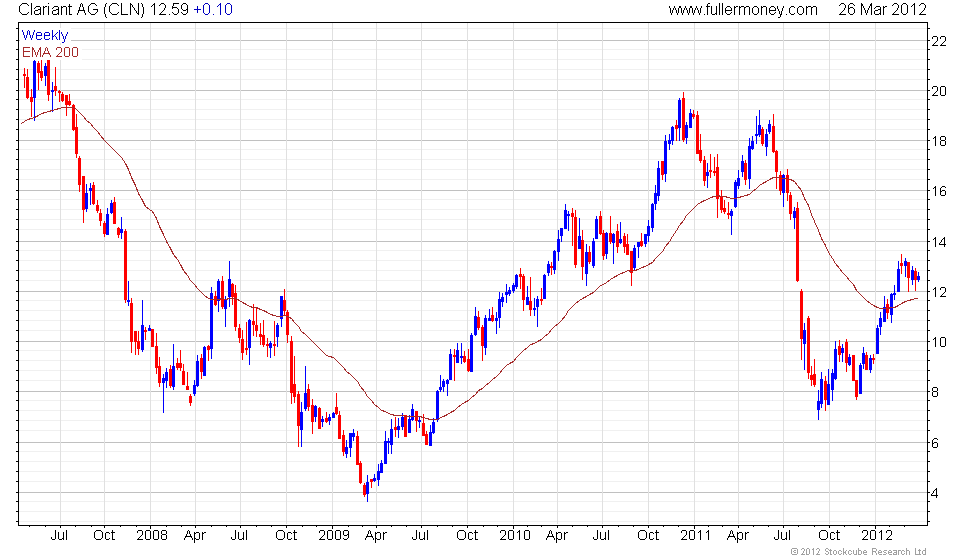Click the 16 price axis label
The width and height of the screenshot is (980, 560).
(x=939, y=191)
